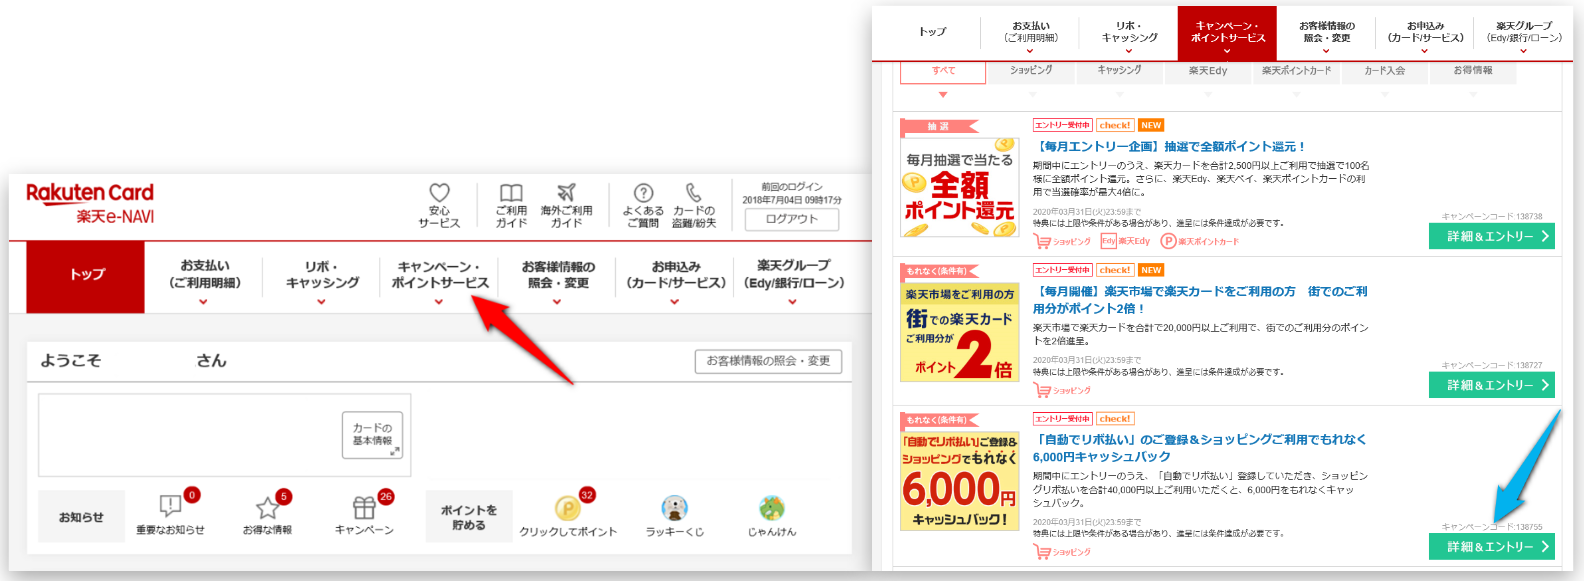Image resolution: width=1584 pixels, height=581 pixels.
Task: Select the すべて filter tab
Action: pyautogui.click(x=943, y=71)
